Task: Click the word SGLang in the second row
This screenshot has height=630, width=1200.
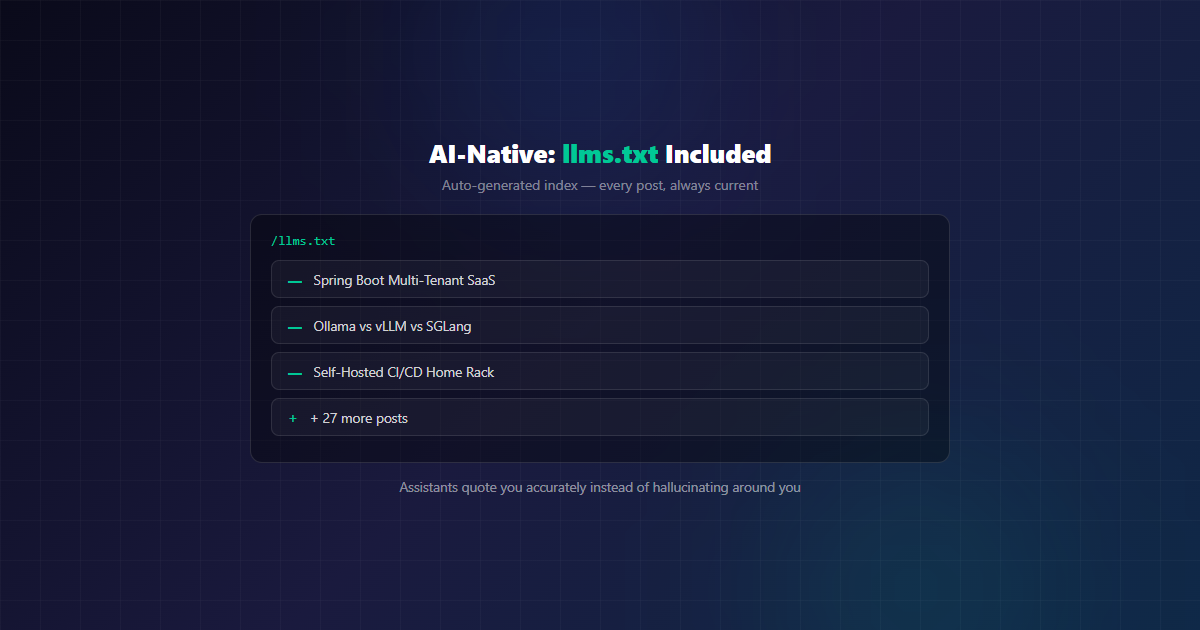Action: [448, 326]
